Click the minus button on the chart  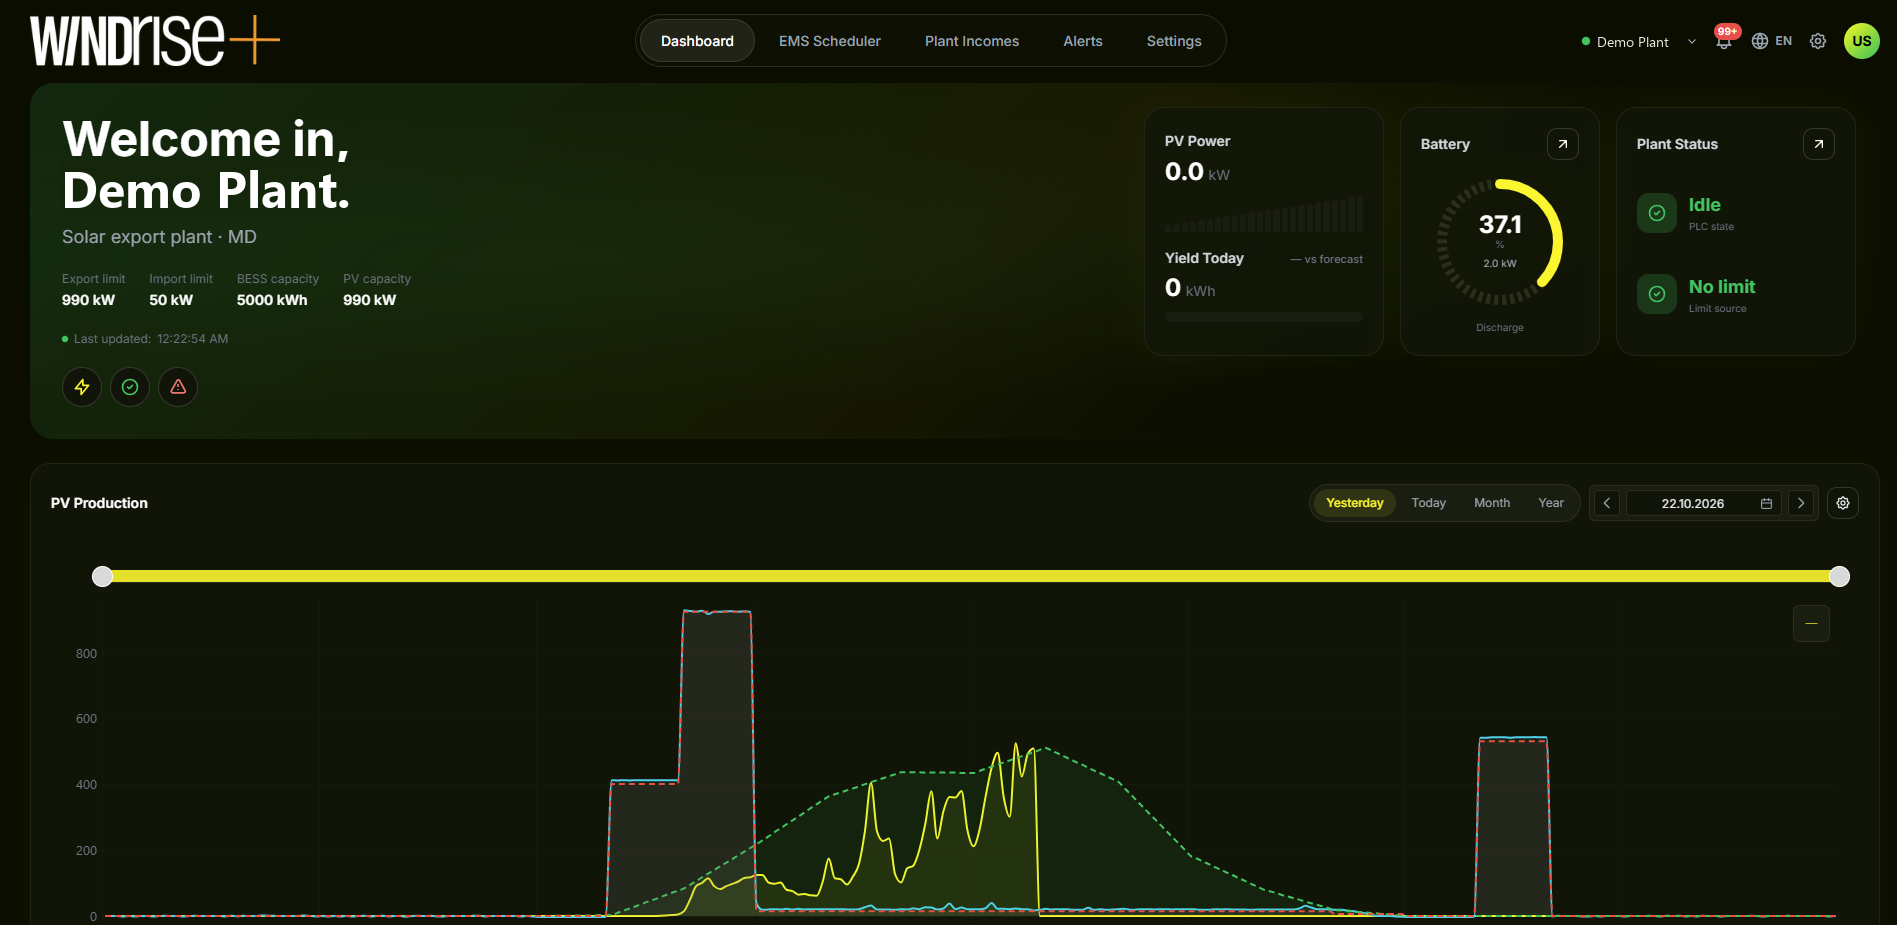(1811, 624)
